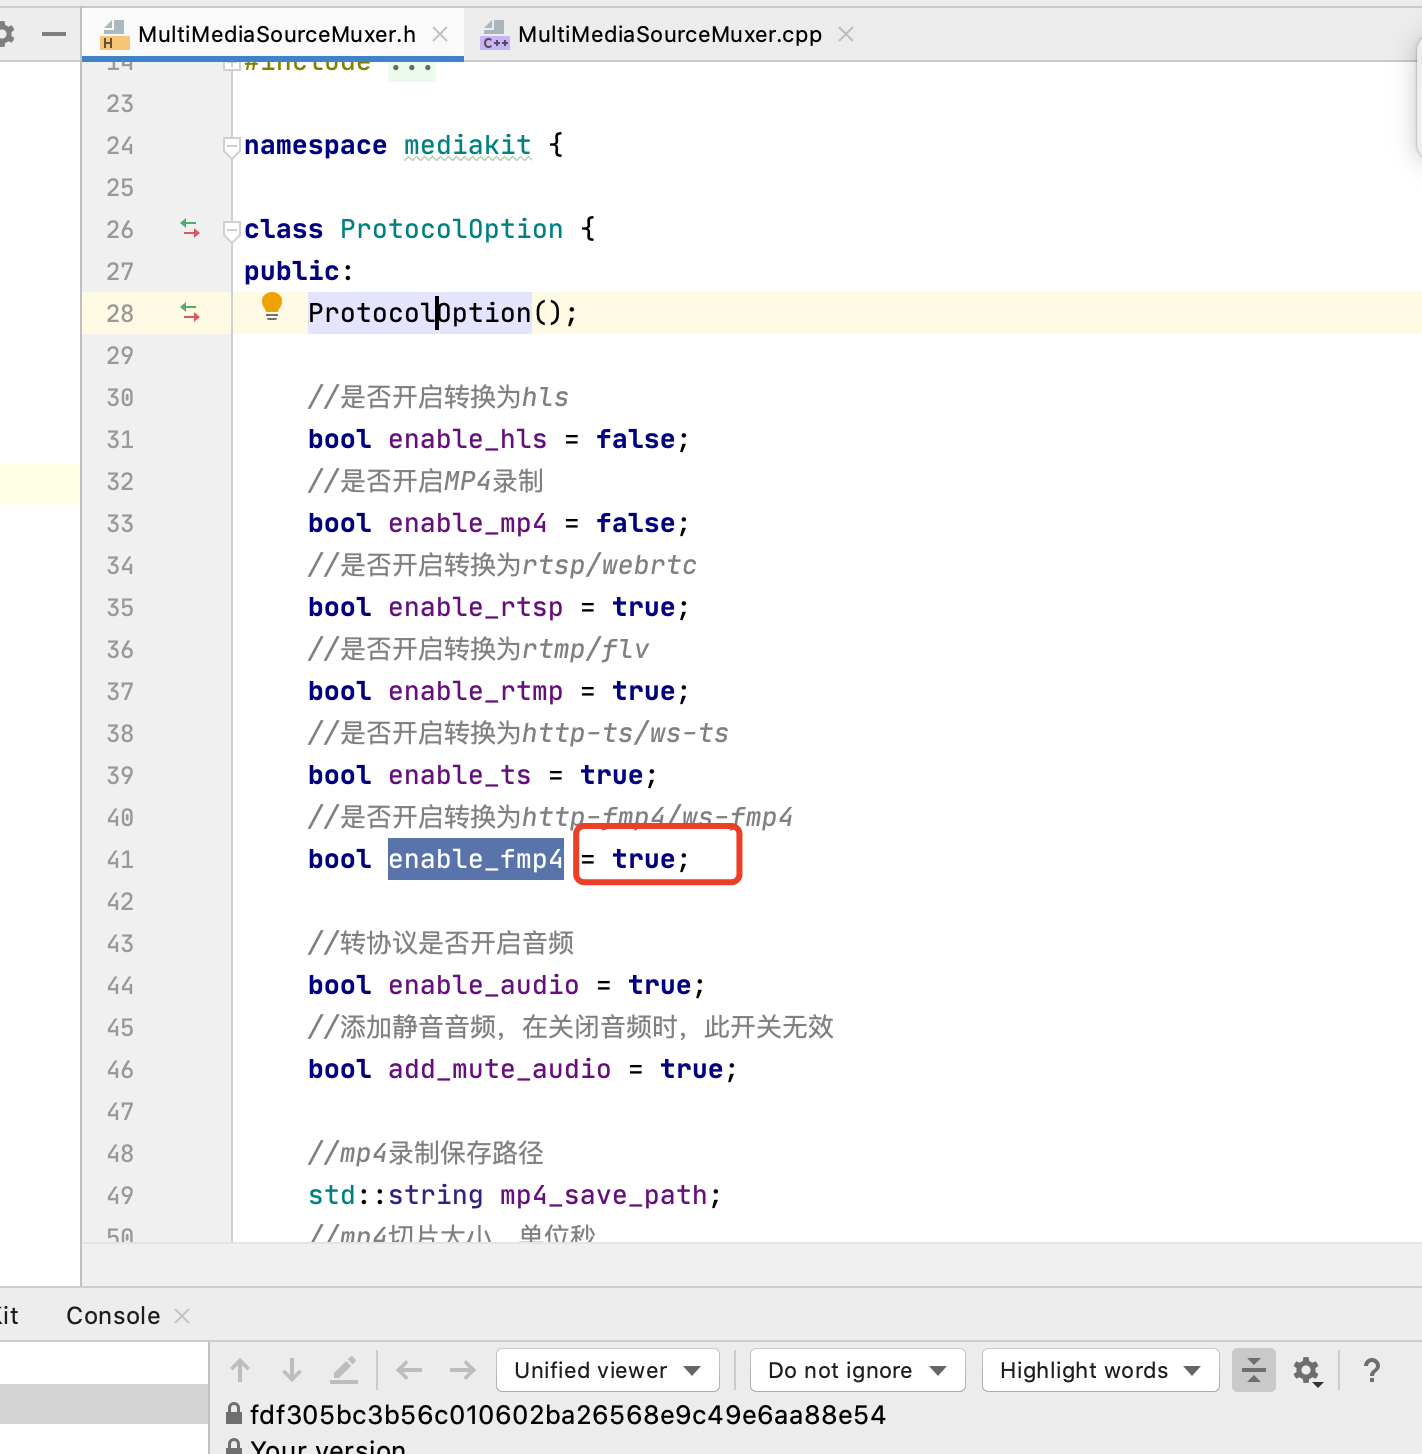Image resolution: width=1422 pixels, height=1454 pixels.
Task: Select the highlighted enable_fmp4 identifier
Action: 475,858
